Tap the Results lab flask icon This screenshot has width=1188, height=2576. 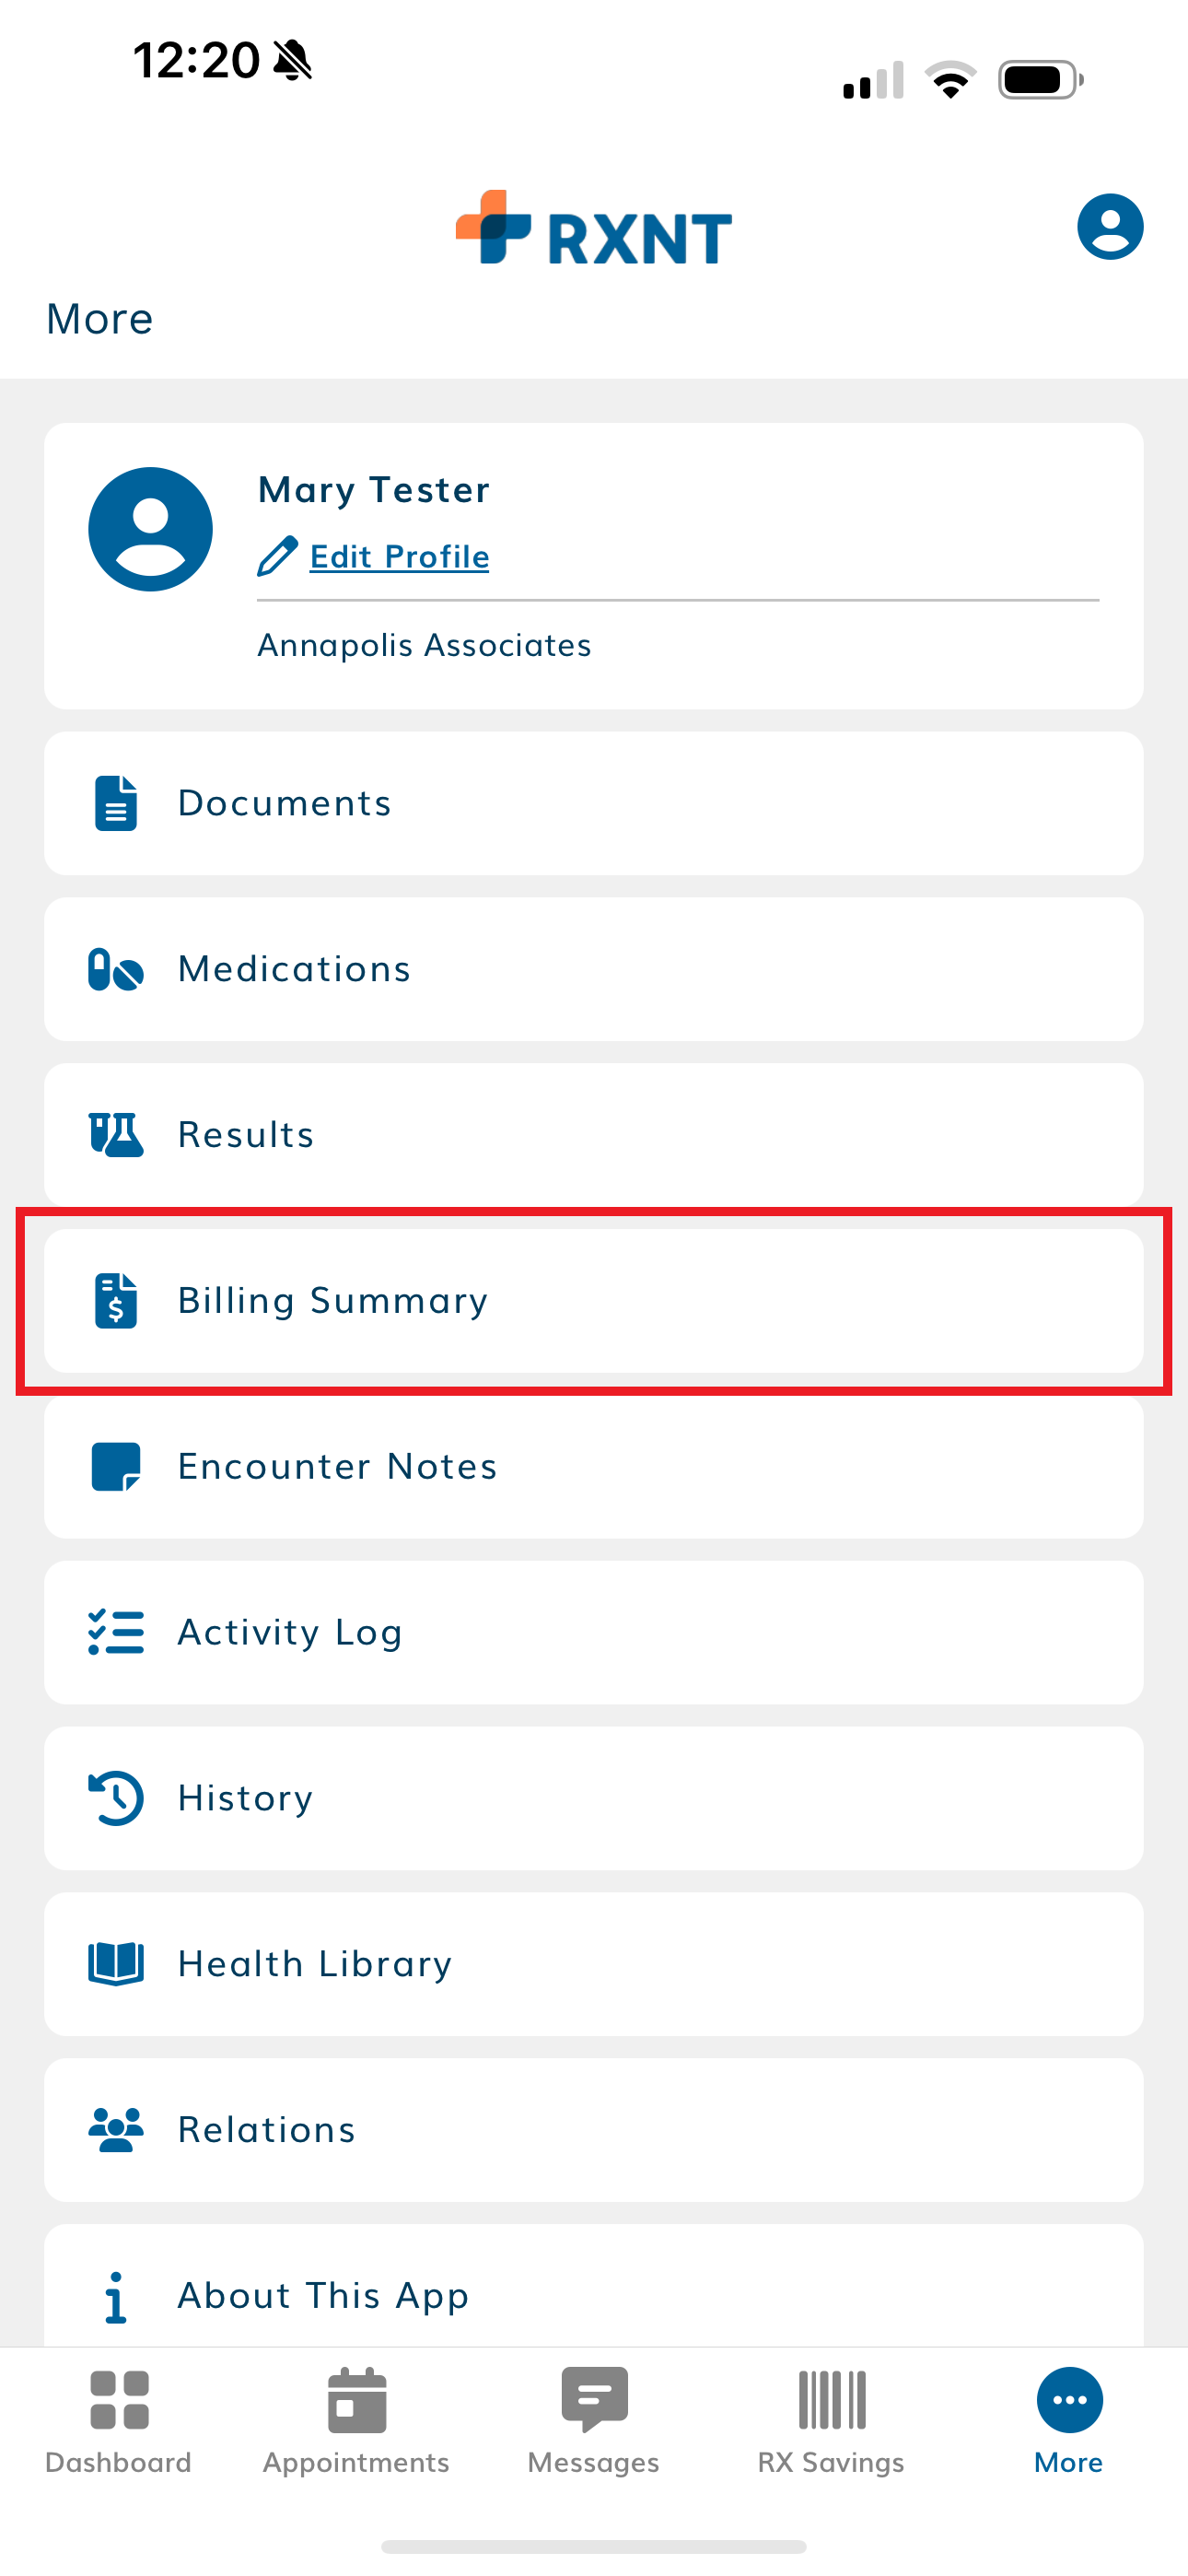pyautogui.click(x=116, y=1135)
